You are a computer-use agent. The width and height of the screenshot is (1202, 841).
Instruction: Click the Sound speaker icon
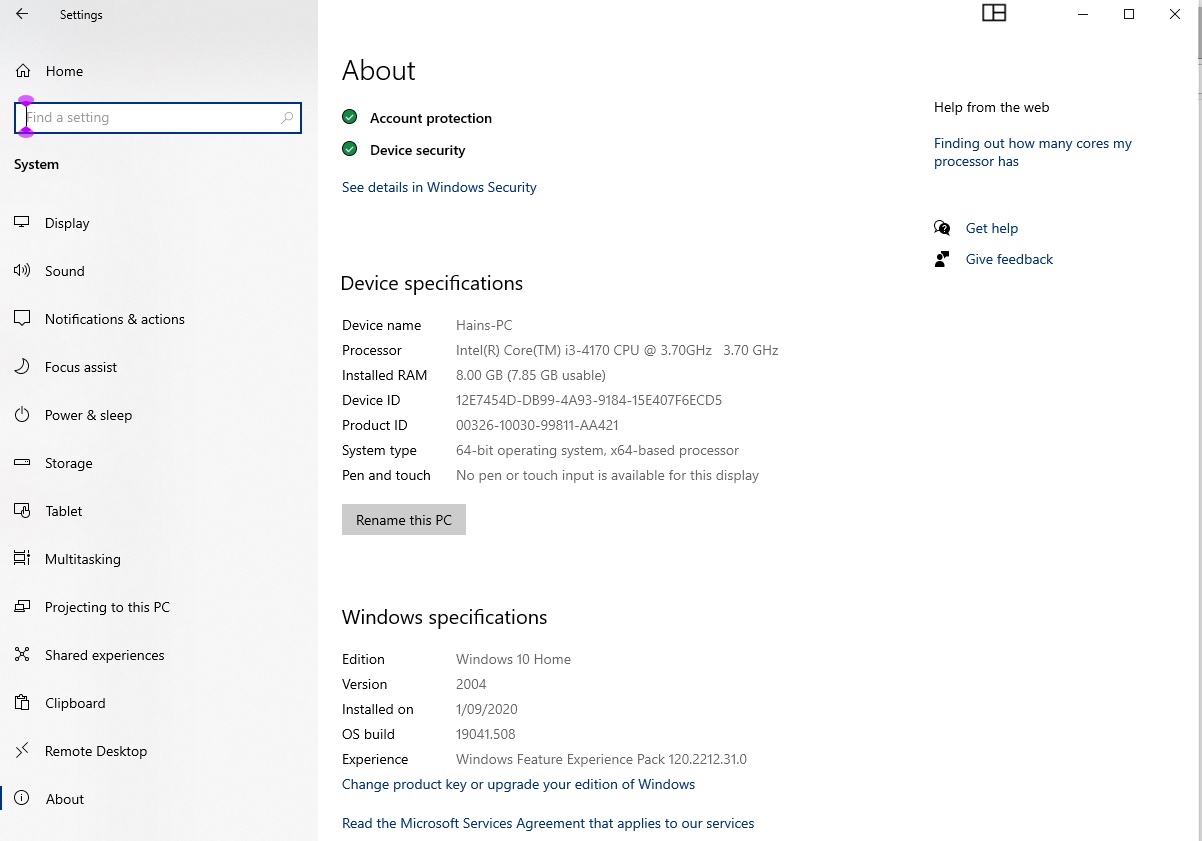coord(22,271)
